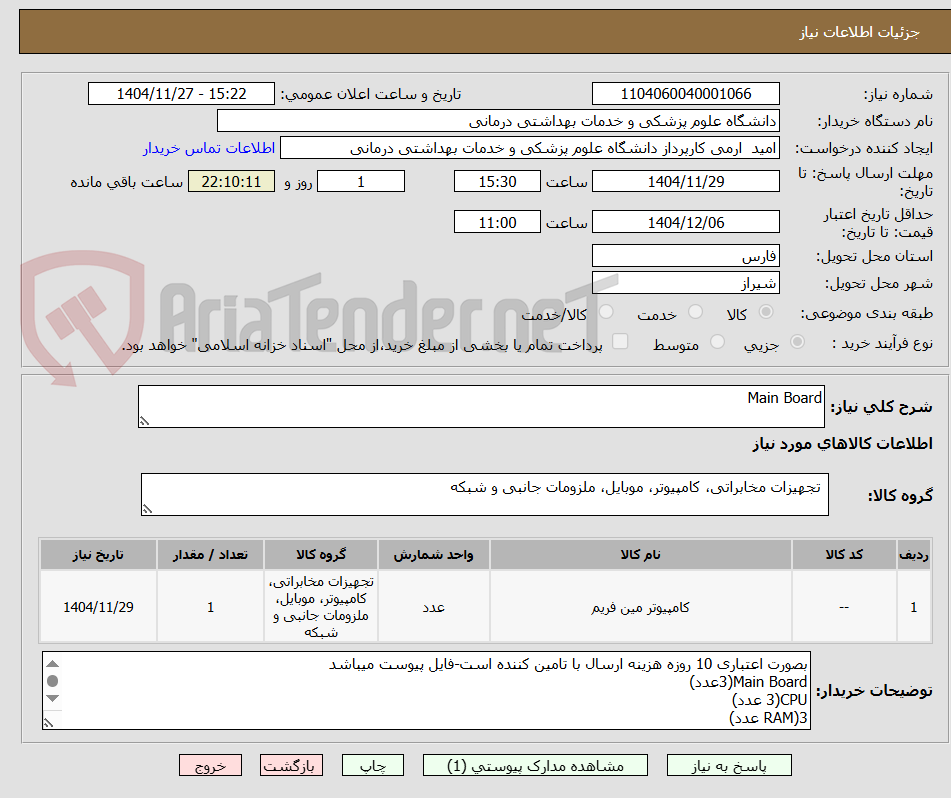
Task: Click scroll down arrow in buyer notes
Action: [53, 699]
